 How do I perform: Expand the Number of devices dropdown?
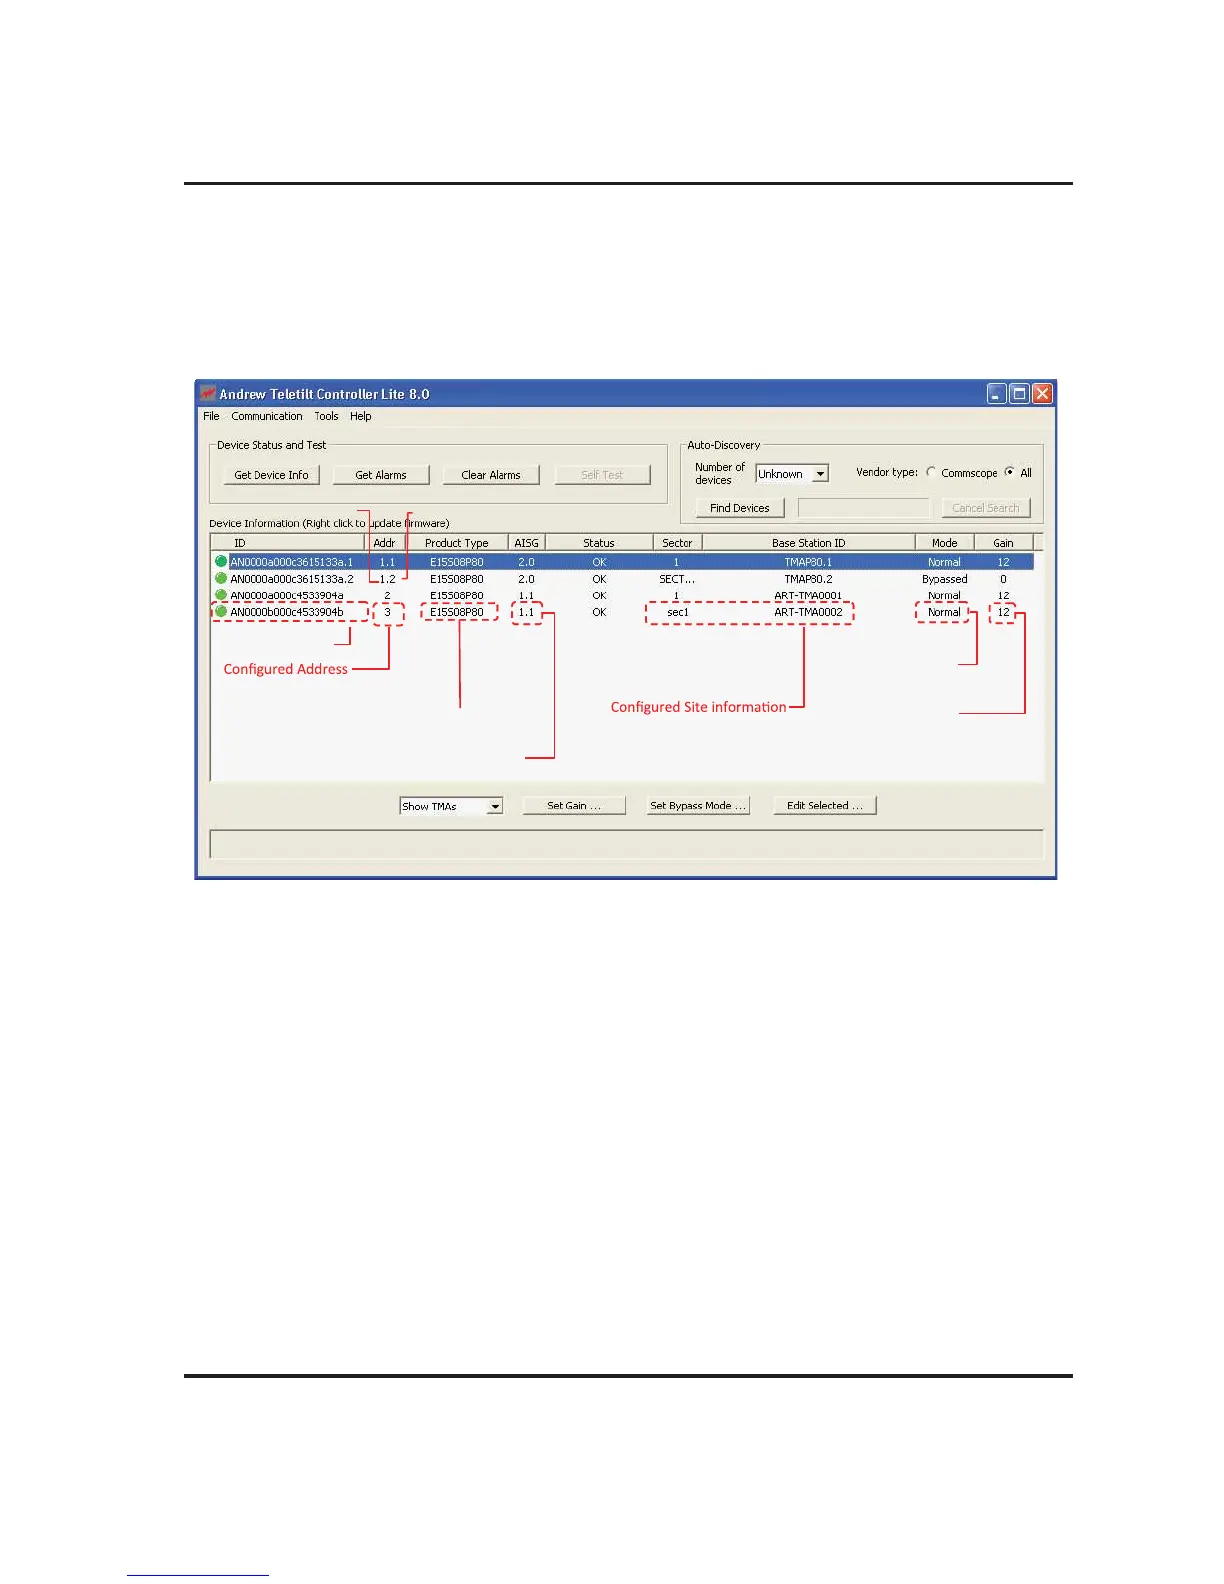(820, 474)
